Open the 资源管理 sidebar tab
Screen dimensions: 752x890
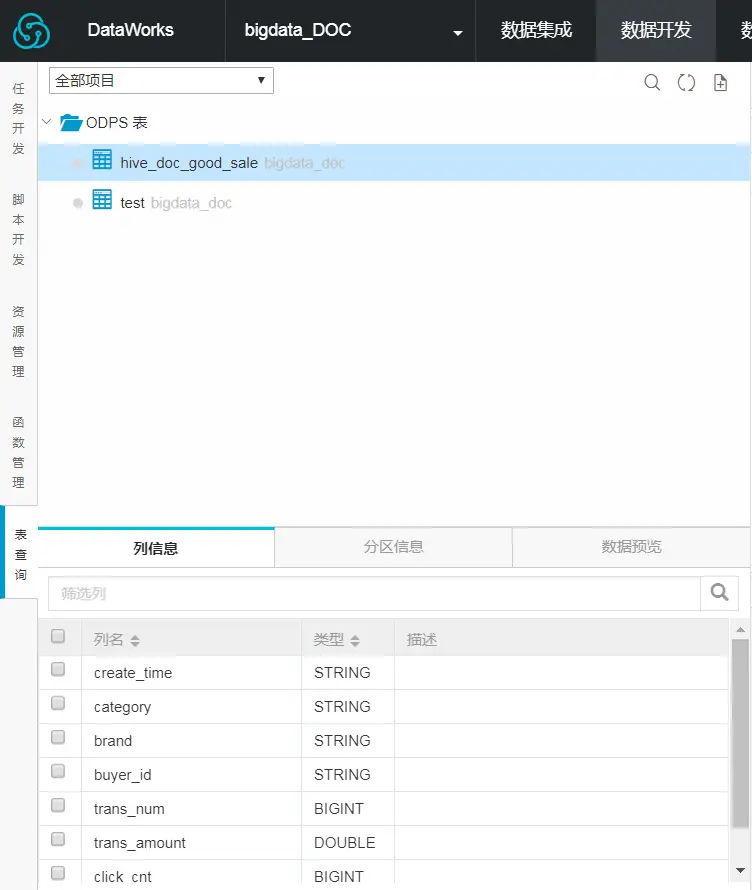point(18,341)
